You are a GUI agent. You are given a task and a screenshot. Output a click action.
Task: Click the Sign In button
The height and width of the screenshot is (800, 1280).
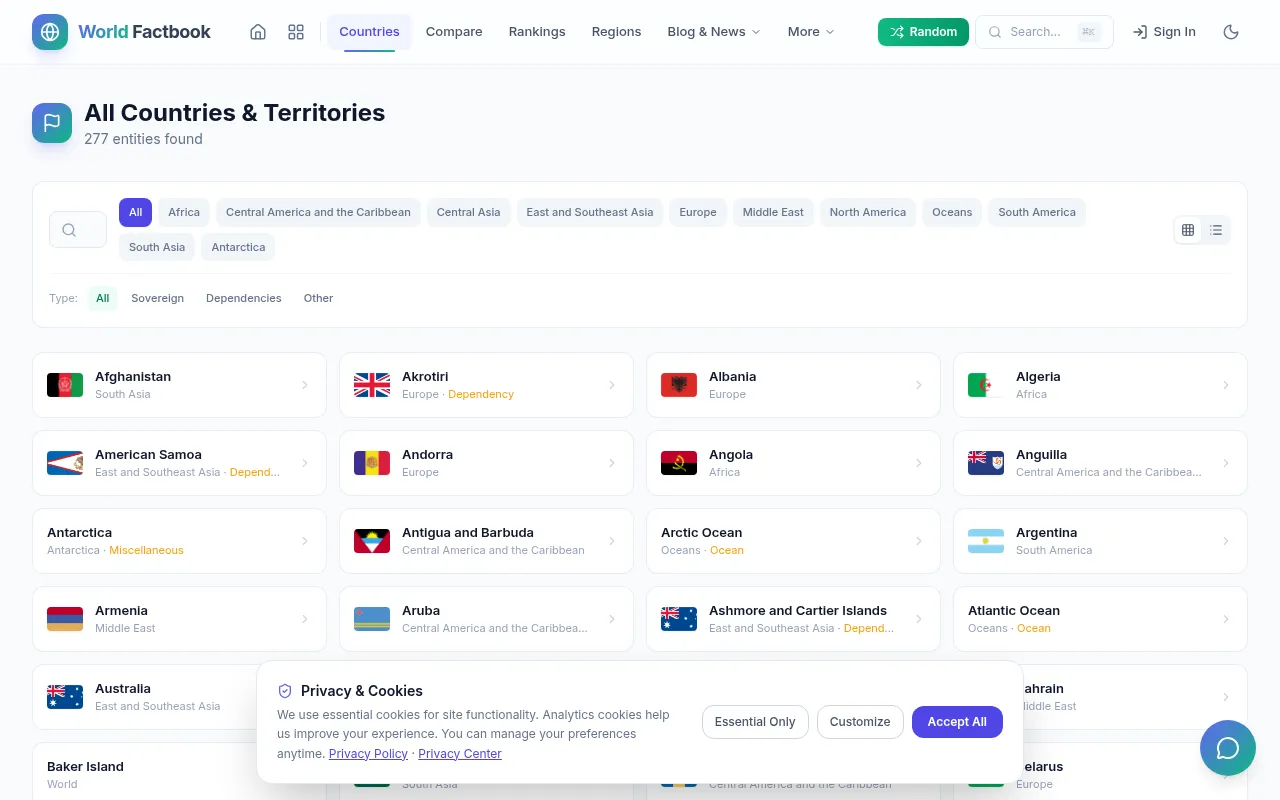1164,32
